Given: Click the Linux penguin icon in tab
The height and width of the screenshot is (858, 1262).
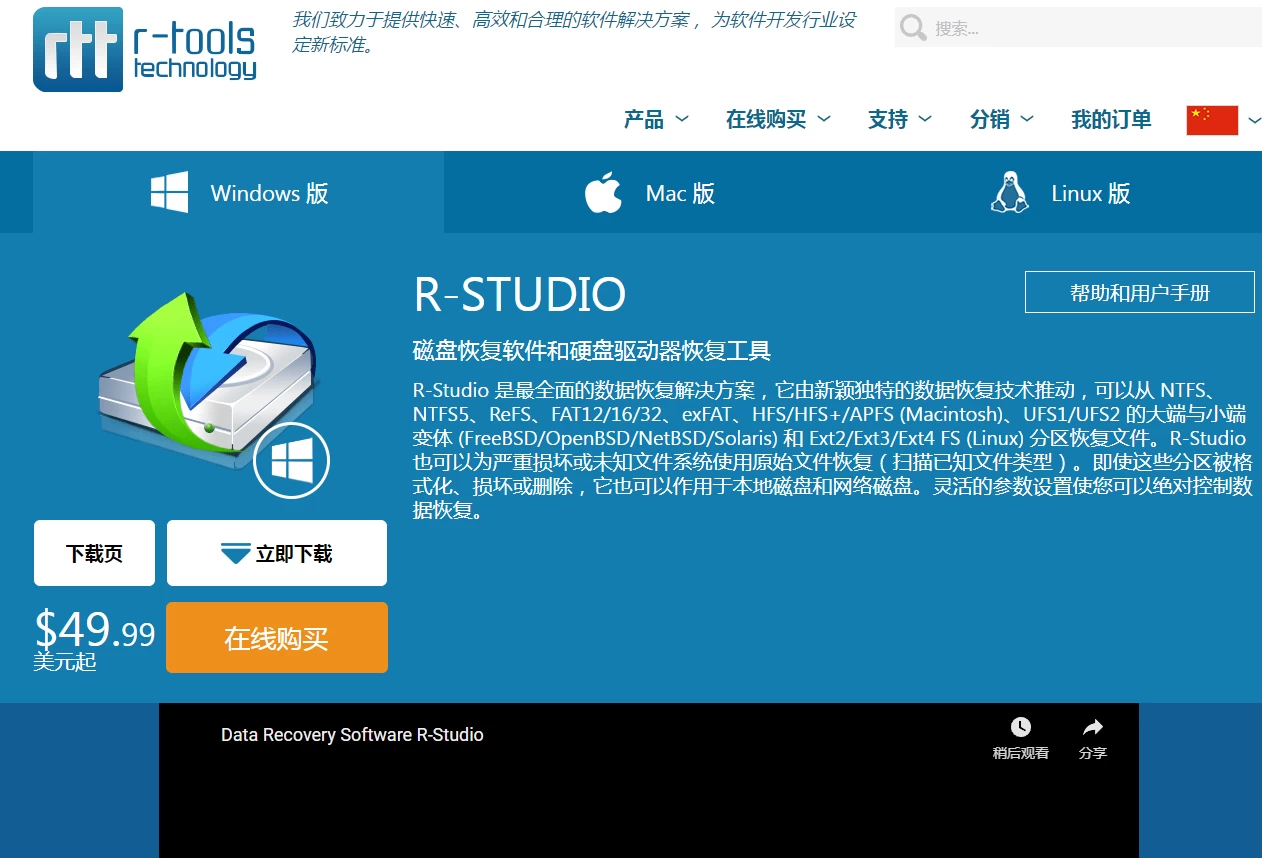Looking at the screenshot, I should tap(1010, 192).
